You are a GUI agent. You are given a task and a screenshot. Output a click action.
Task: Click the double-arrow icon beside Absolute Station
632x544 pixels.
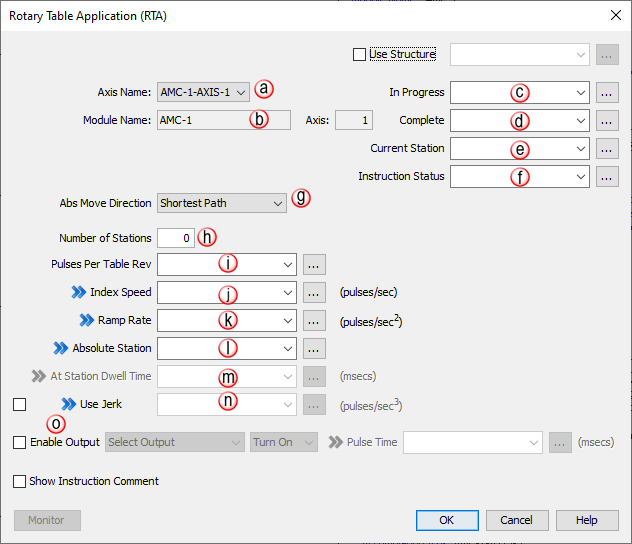click(x=61, y=349)
